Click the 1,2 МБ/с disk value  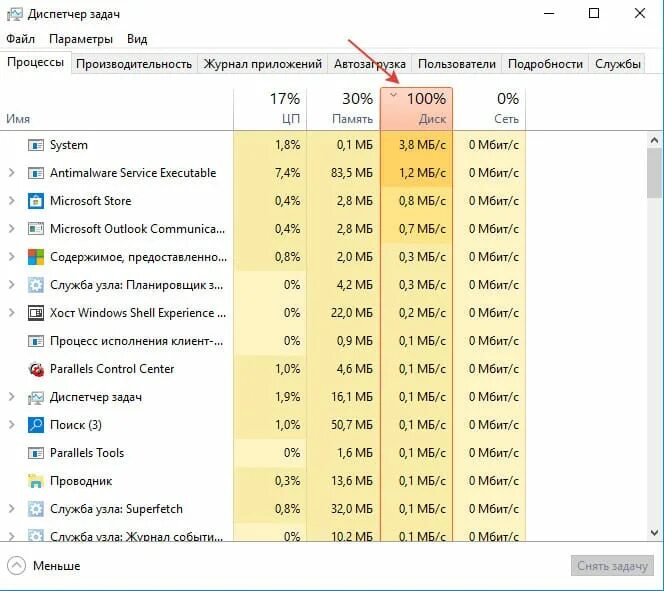tap(422, 173)
